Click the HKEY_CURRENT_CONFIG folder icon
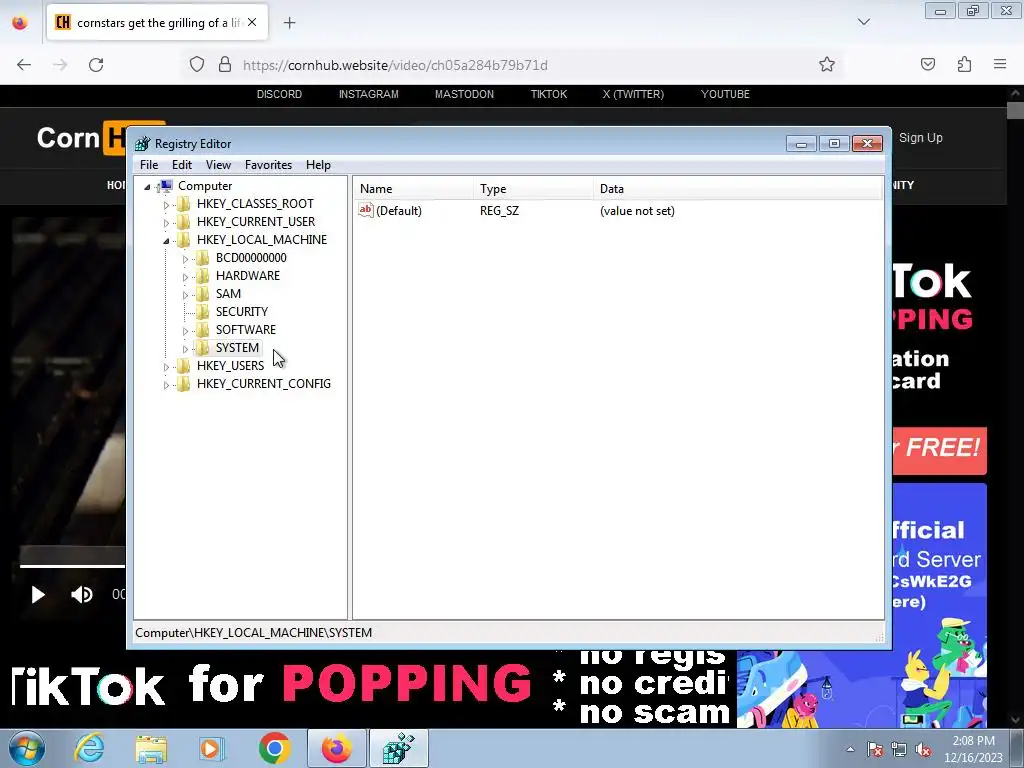This screenshot has height=768, width=1024. (x=184, y=383)
